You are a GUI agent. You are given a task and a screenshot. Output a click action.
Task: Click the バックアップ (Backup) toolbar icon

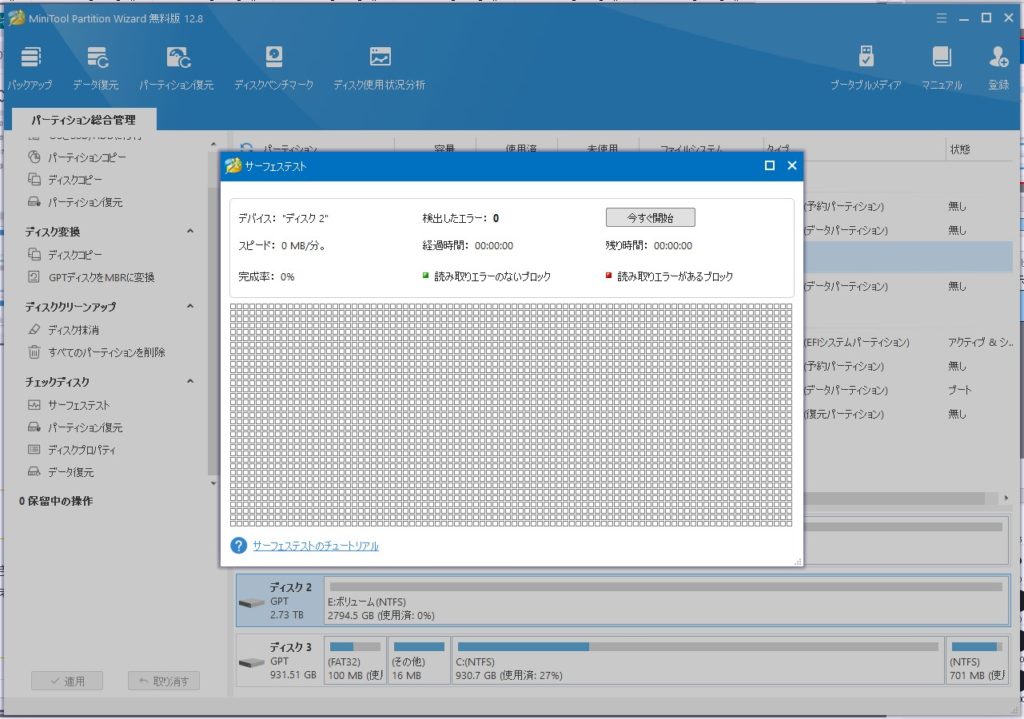click(30, 60)
